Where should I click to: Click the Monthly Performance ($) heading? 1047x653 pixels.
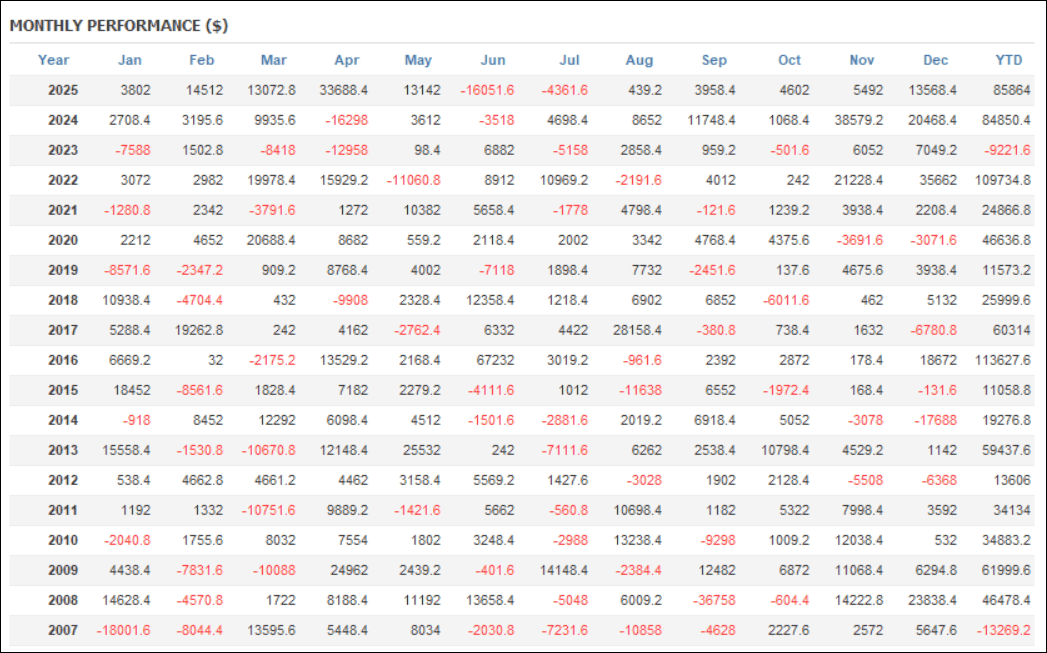(x=119, y=26)
